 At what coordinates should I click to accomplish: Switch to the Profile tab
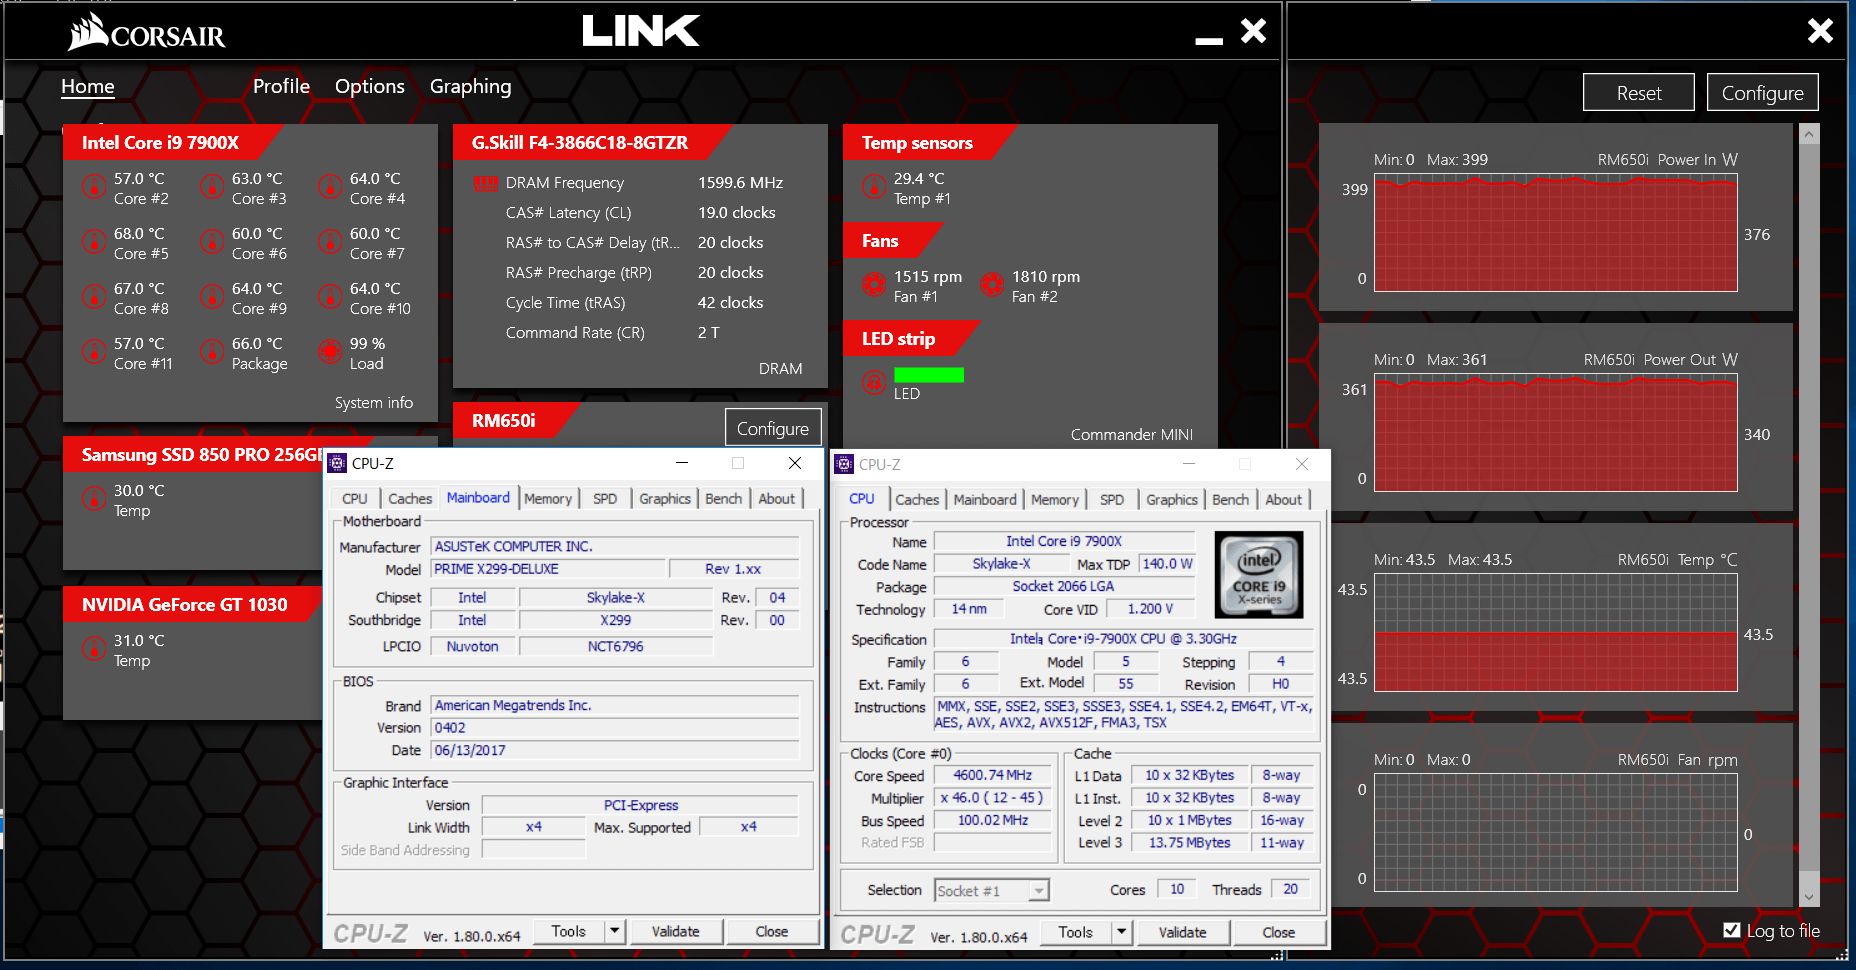coord(281,86)
